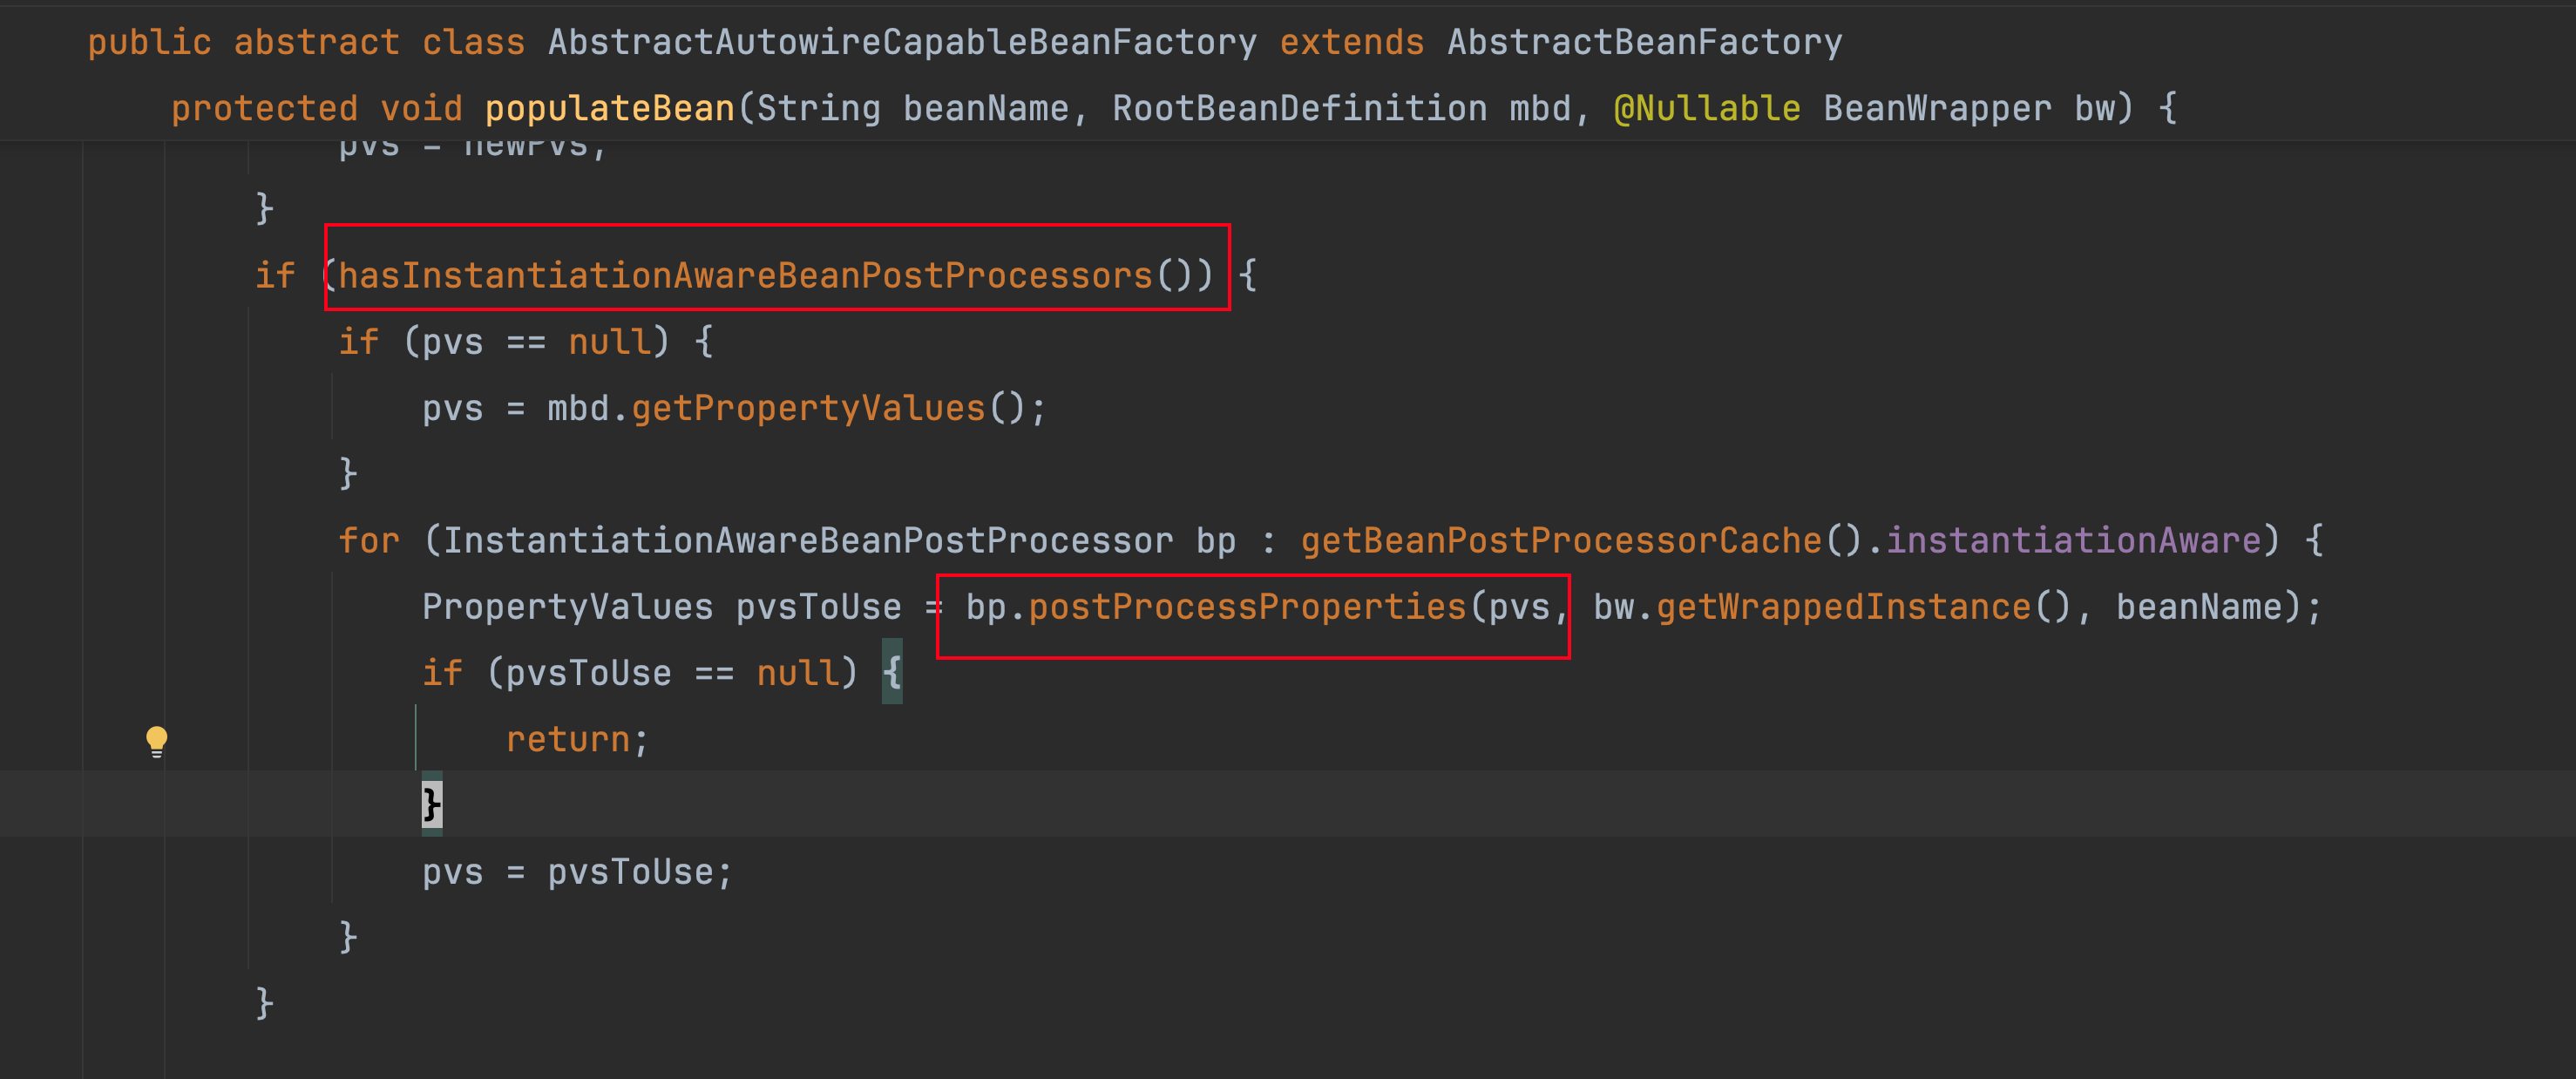Click the instantiationAware field reference
This screenshot has height=1079, width=2576.
[x=2073, y=540]
